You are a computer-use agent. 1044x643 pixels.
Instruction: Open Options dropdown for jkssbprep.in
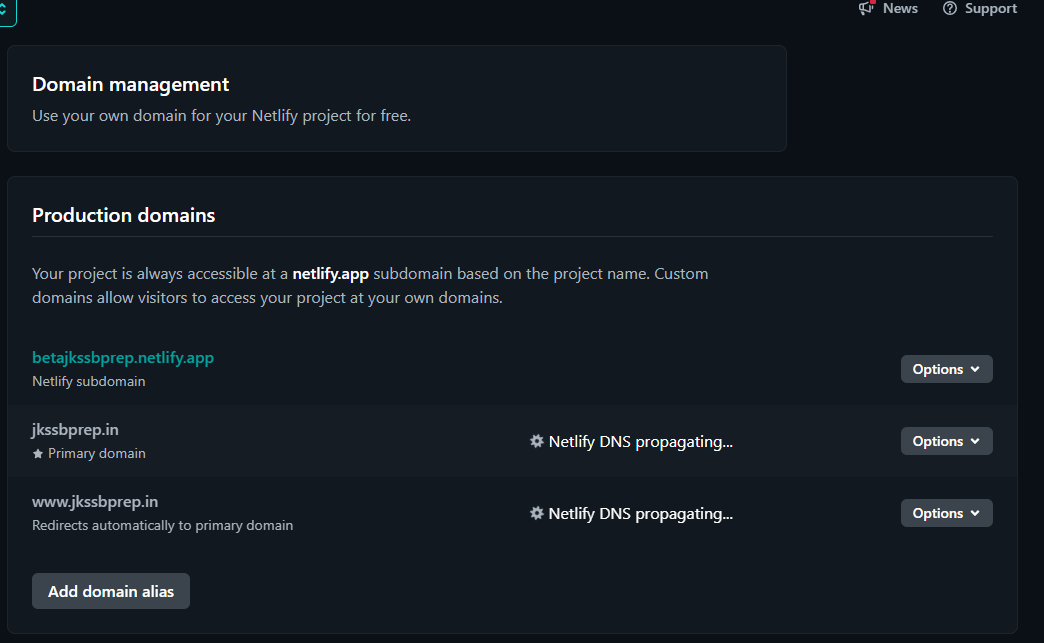pos(946,441)
